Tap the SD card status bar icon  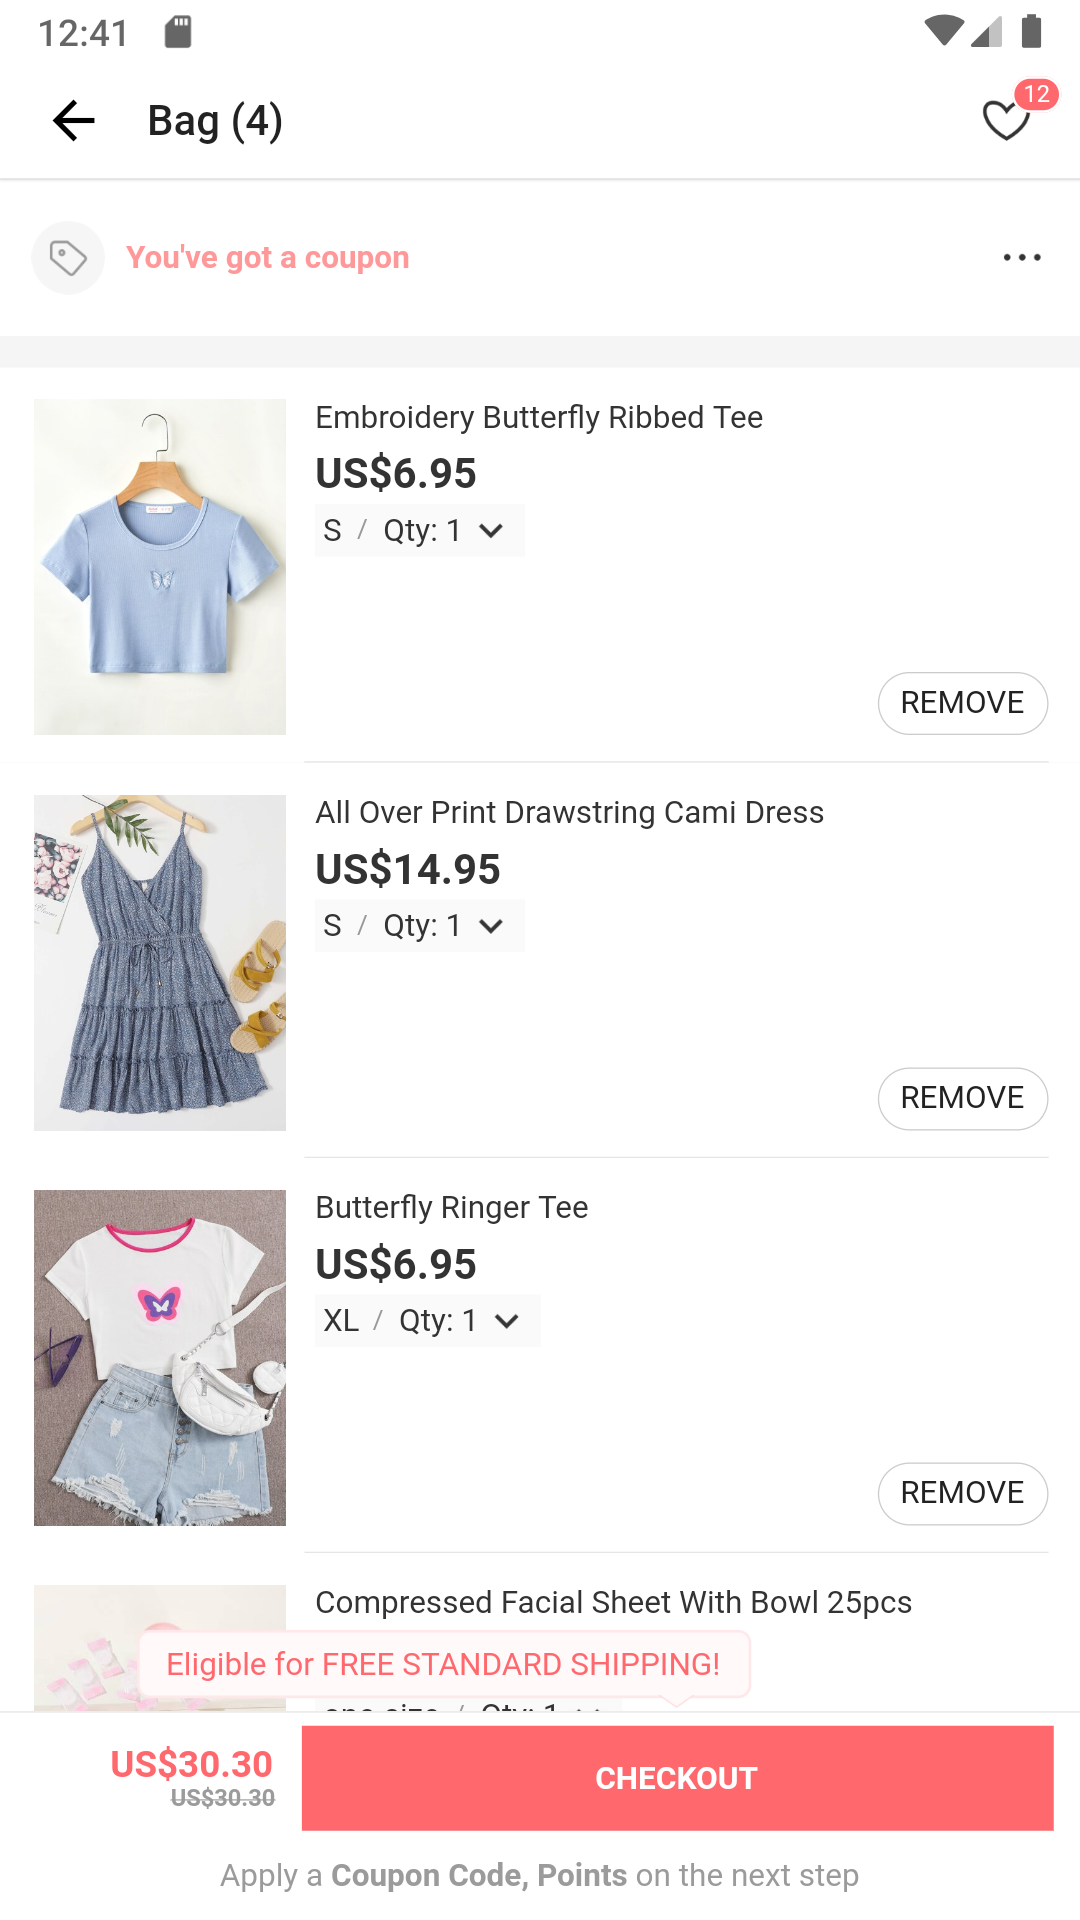(x=178, y=32)
